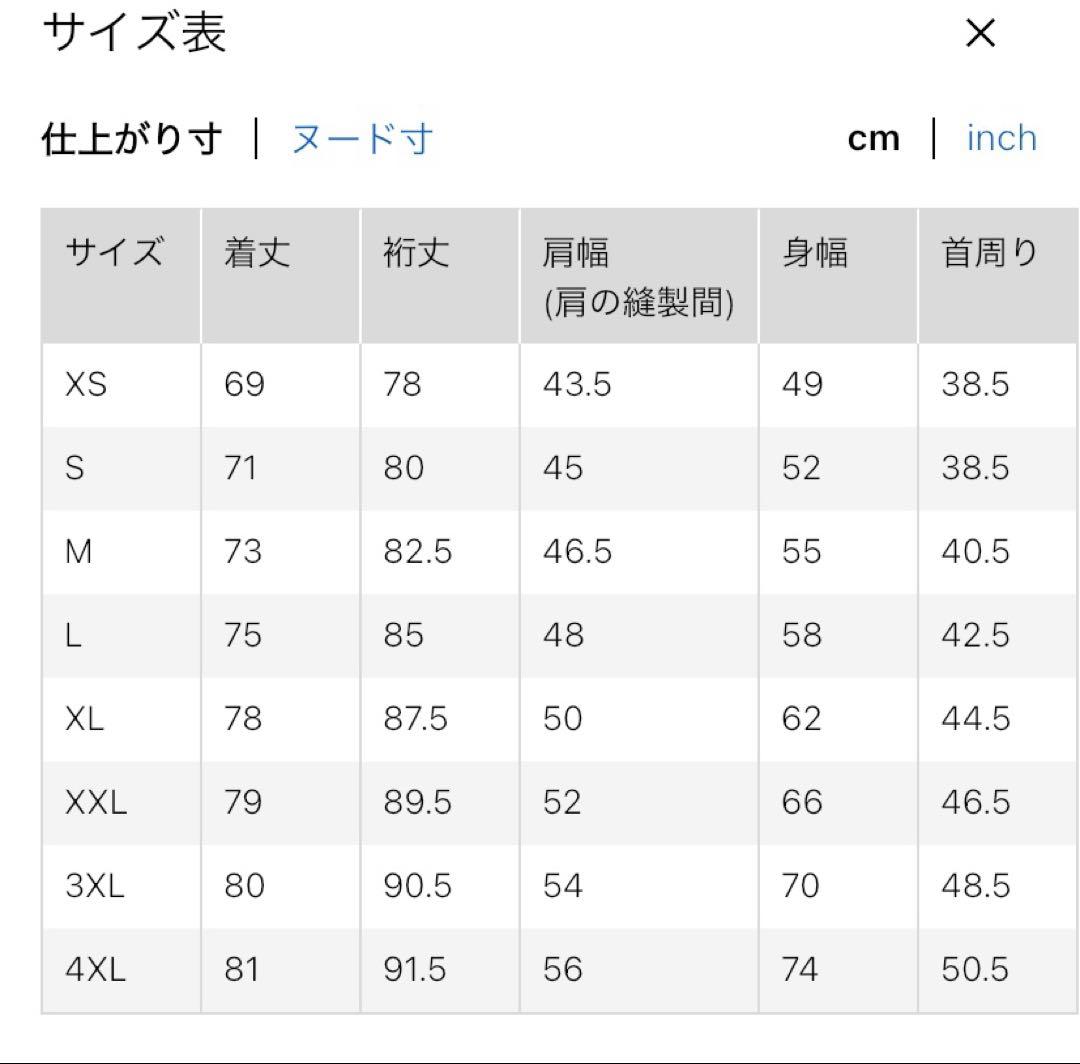The width and height of the screenshot is (1080, 1064).
Task: Click the 82.5 裄丈 value for M
Action: 417,552
